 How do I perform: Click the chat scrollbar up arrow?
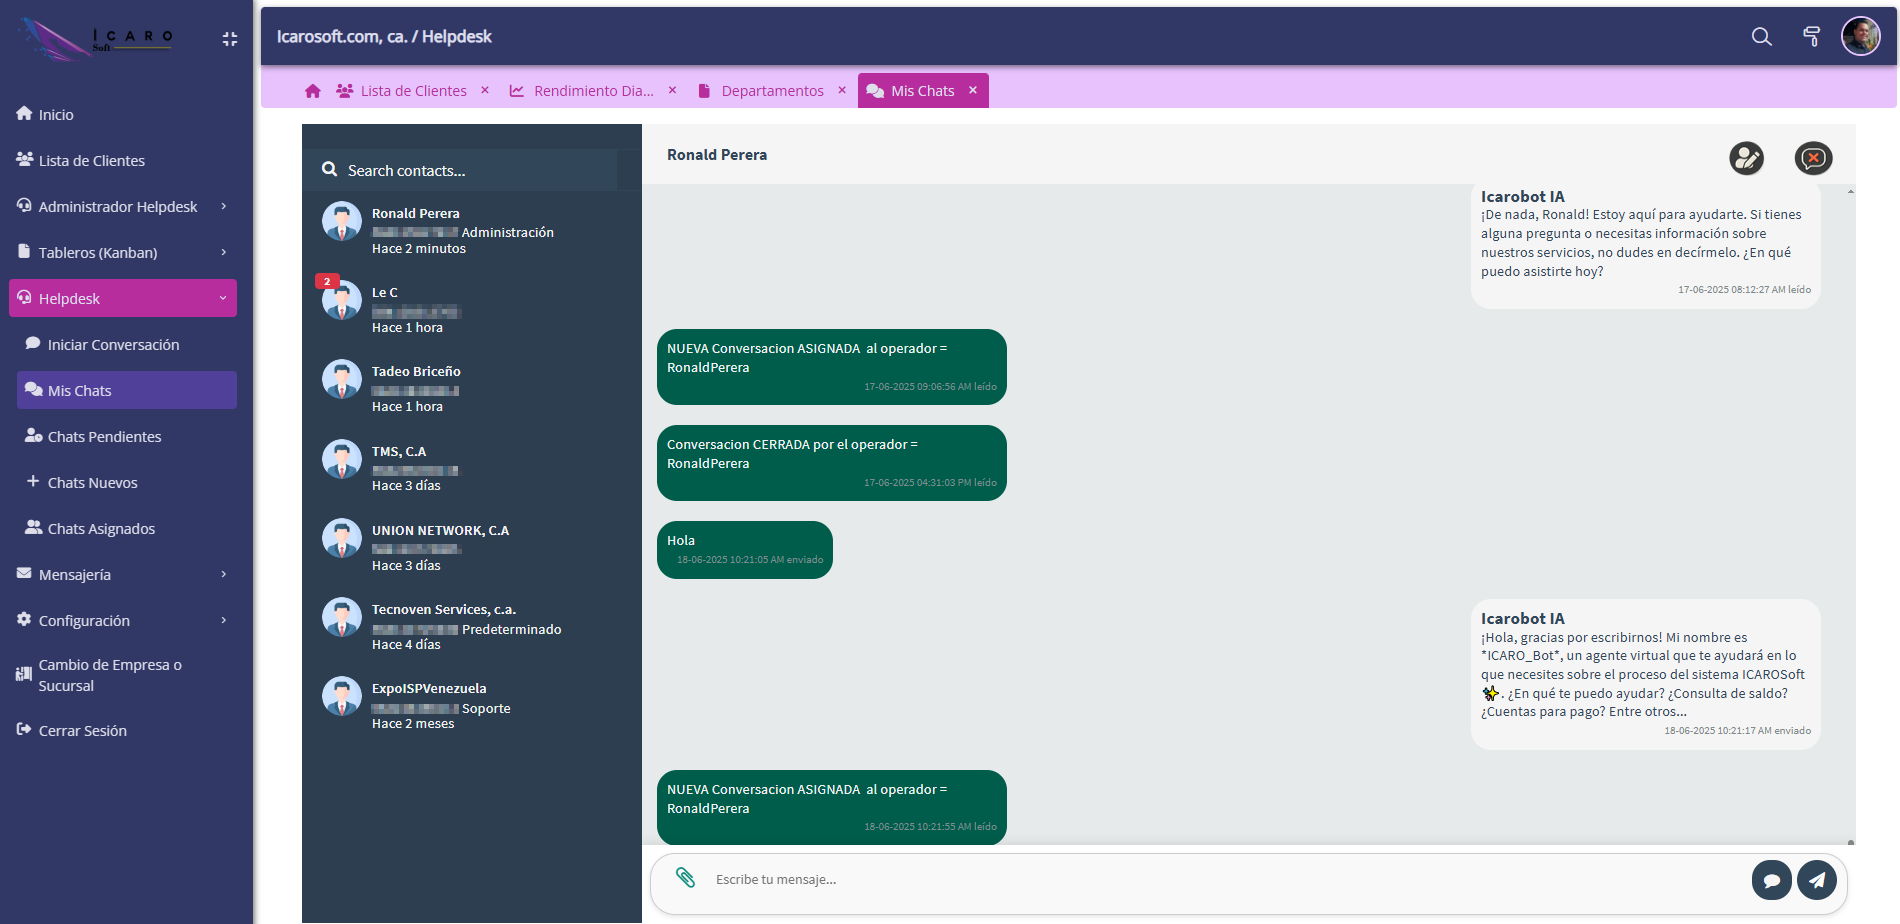click(1851, 191)
